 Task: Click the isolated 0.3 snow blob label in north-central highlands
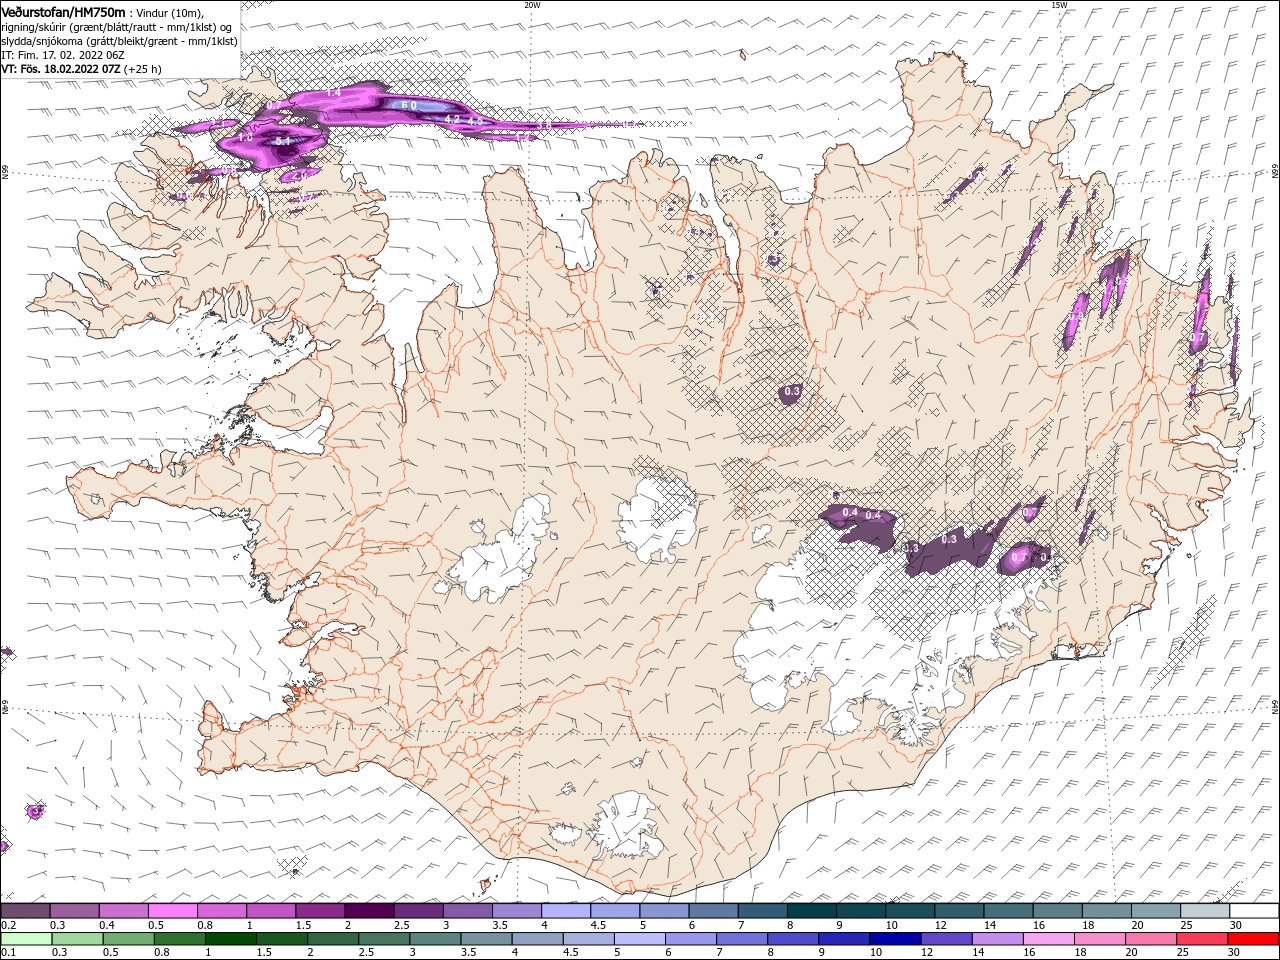(x=792, y=392)
